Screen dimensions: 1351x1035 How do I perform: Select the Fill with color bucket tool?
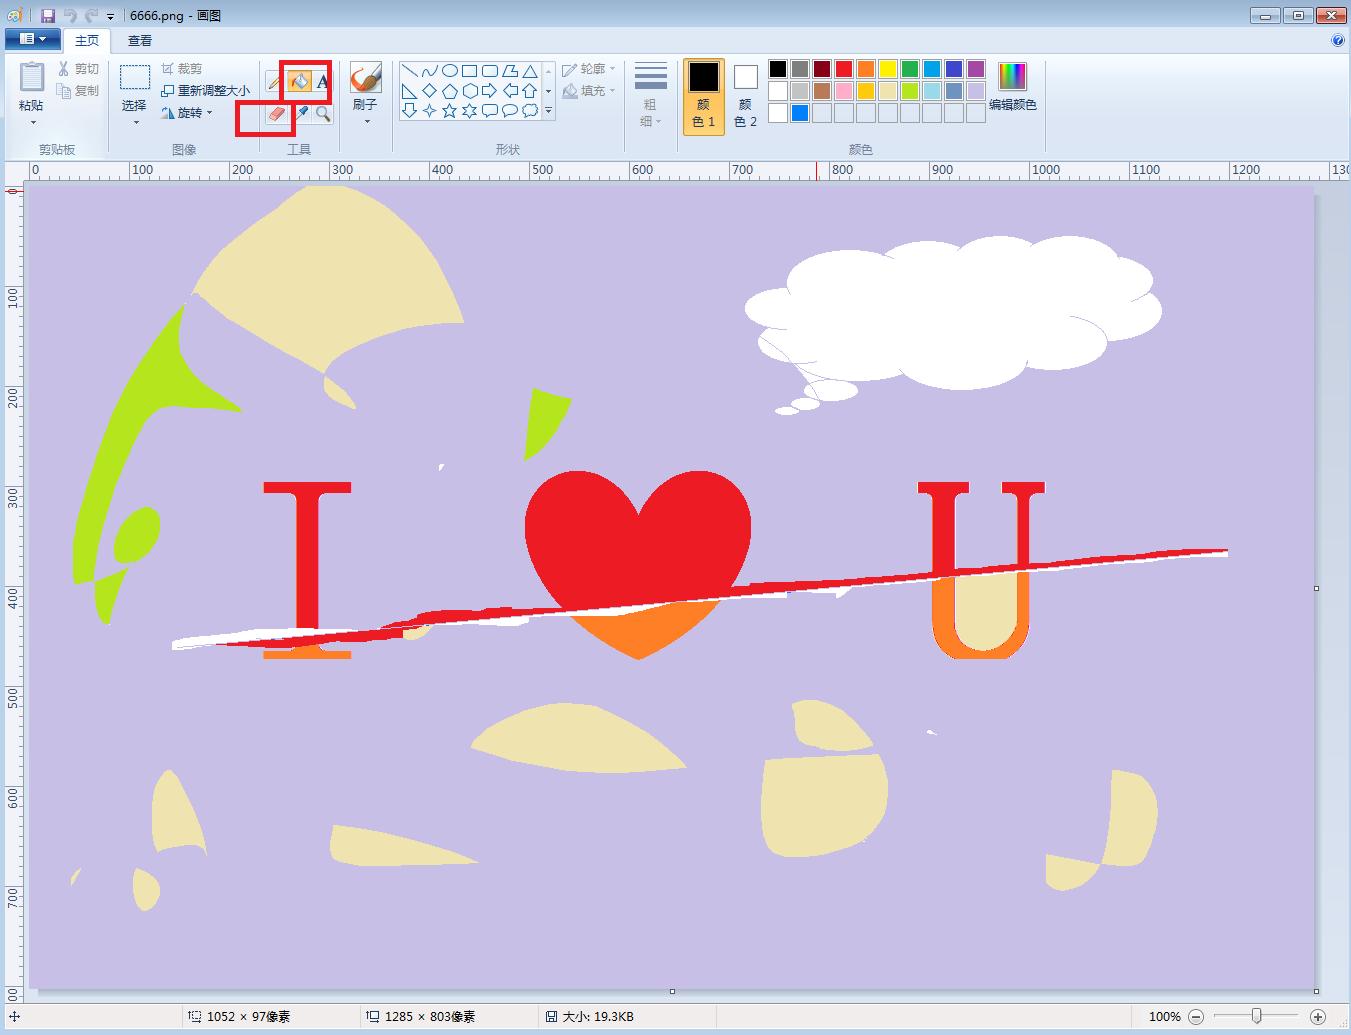pyautogui.click(x=299, y=82)
